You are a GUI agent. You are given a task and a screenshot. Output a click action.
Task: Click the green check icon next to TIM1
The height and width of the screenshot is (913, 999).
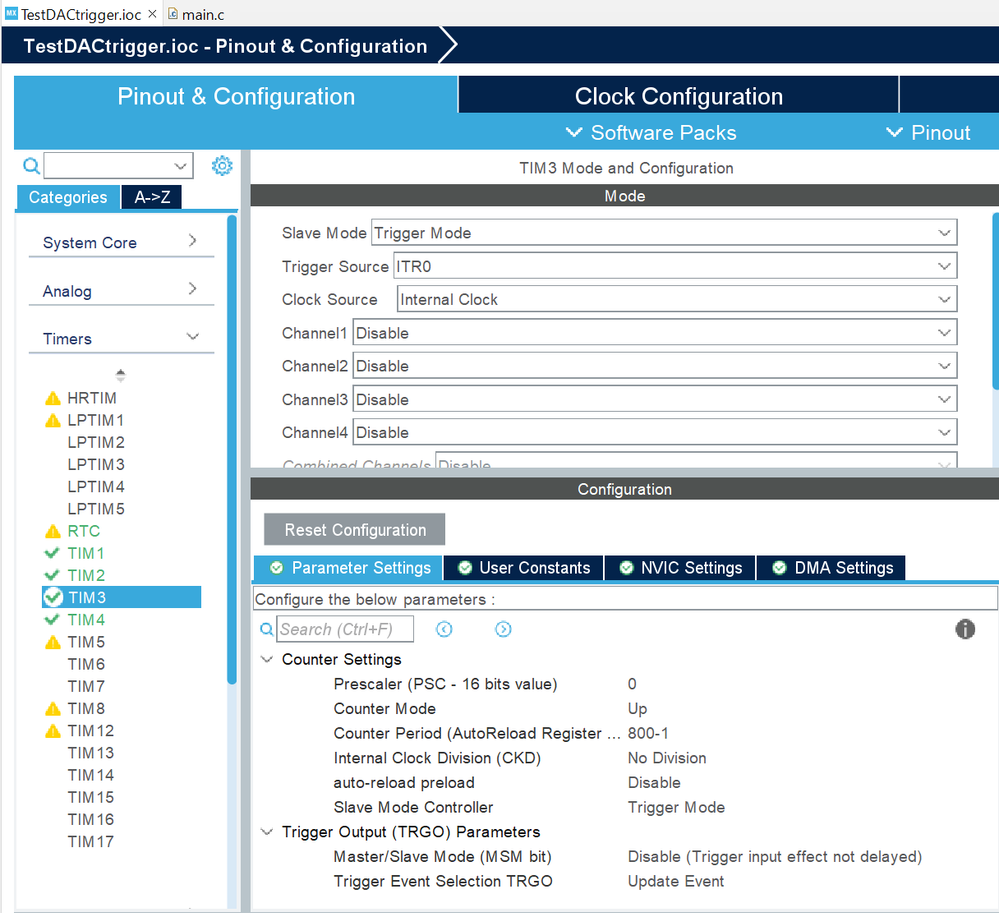52,553
